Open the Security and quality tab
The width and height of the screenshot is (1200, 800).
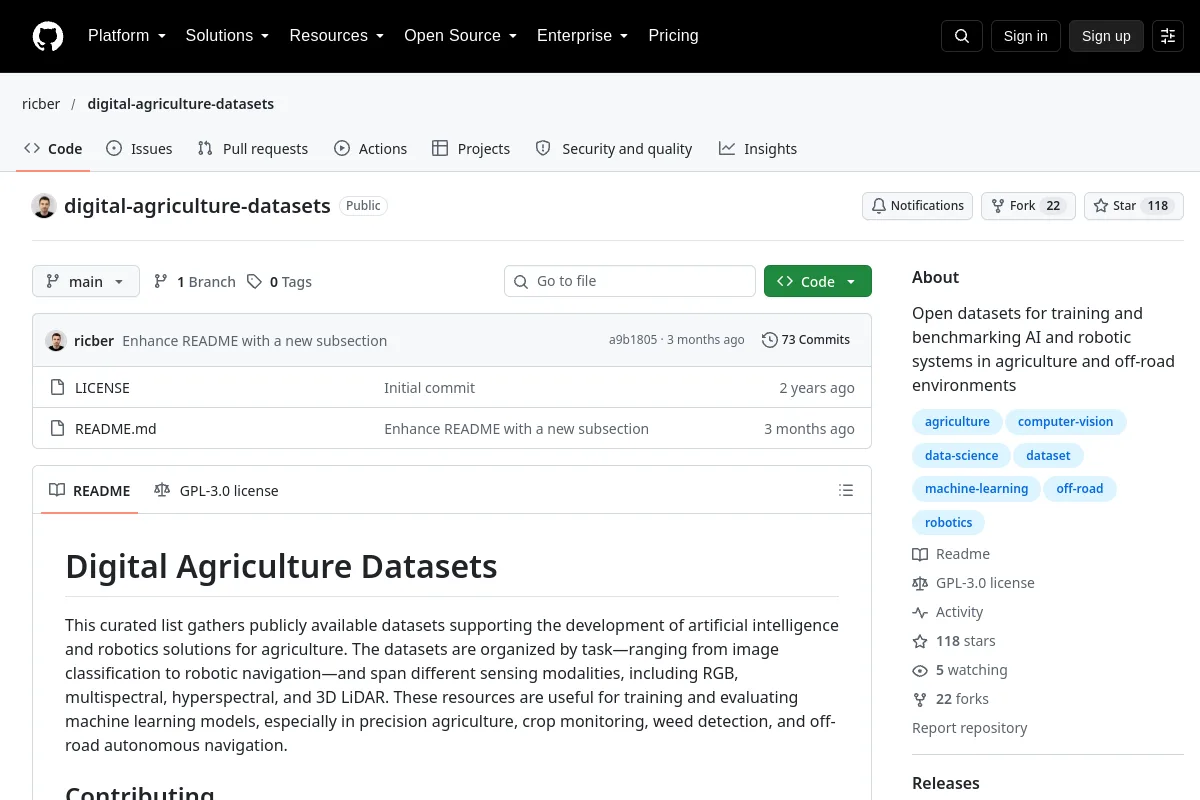coord(614,149)
